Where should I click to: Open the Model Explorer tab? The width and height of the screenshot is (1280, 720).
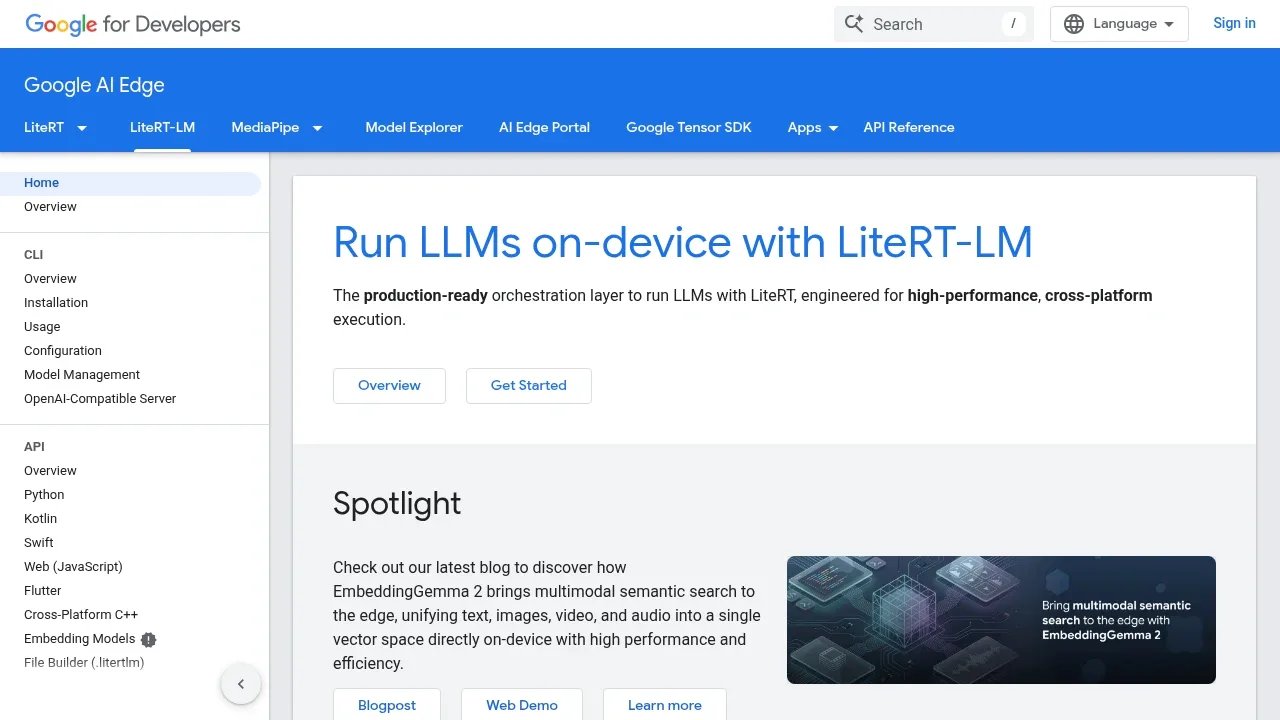[414, 127]
